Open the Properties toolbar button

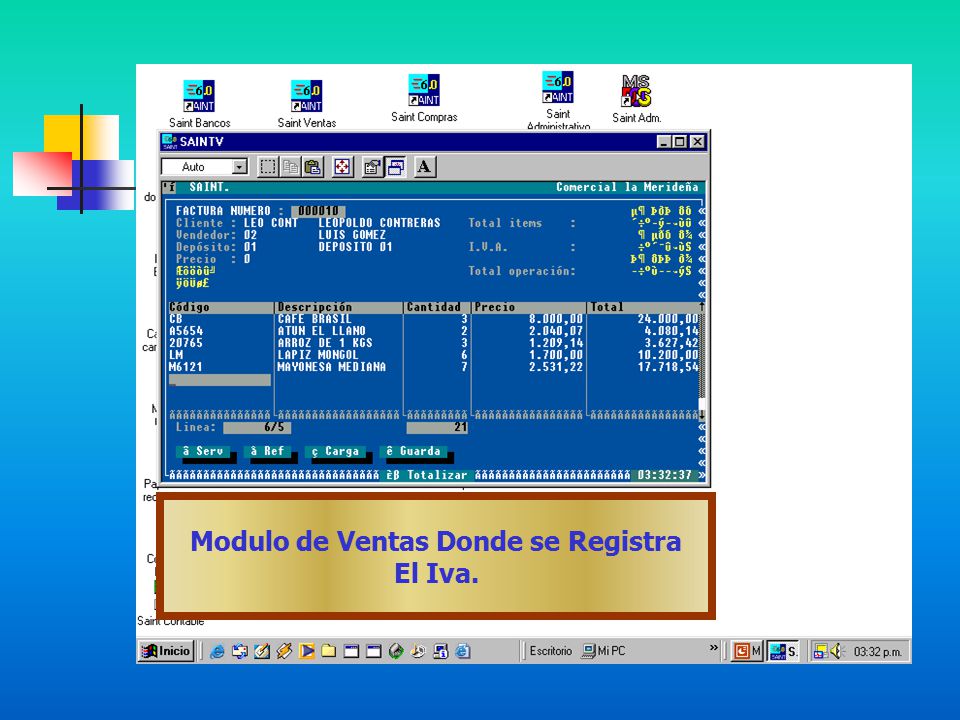pos(372,167)
